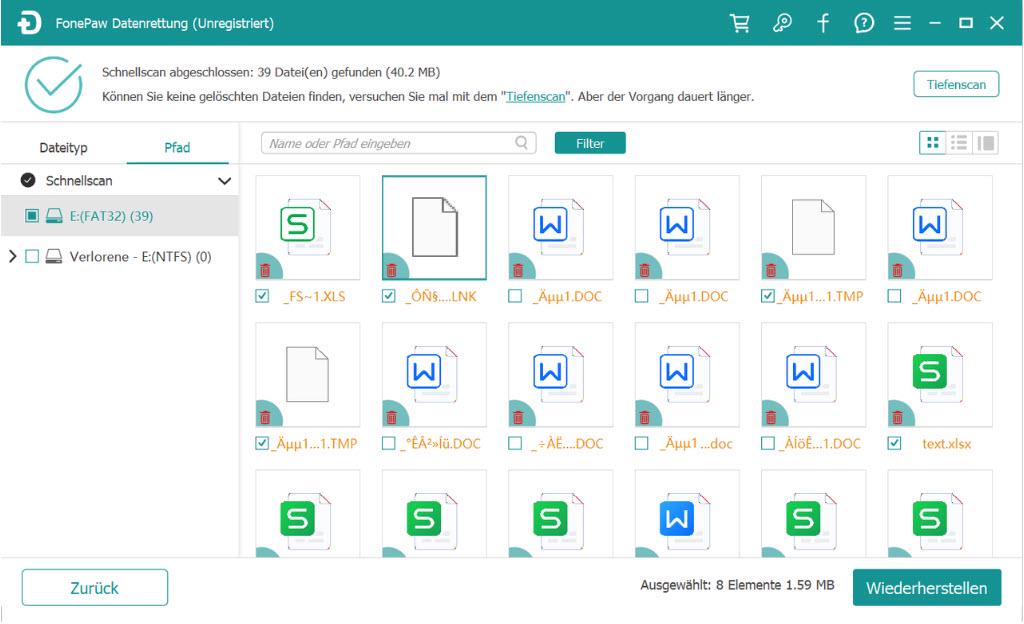Select the _°ÊÂ²»Íü.DOC file thumbnail
Screen dimensions: 1024x624
pyautogui.click(x=434, y=375)
